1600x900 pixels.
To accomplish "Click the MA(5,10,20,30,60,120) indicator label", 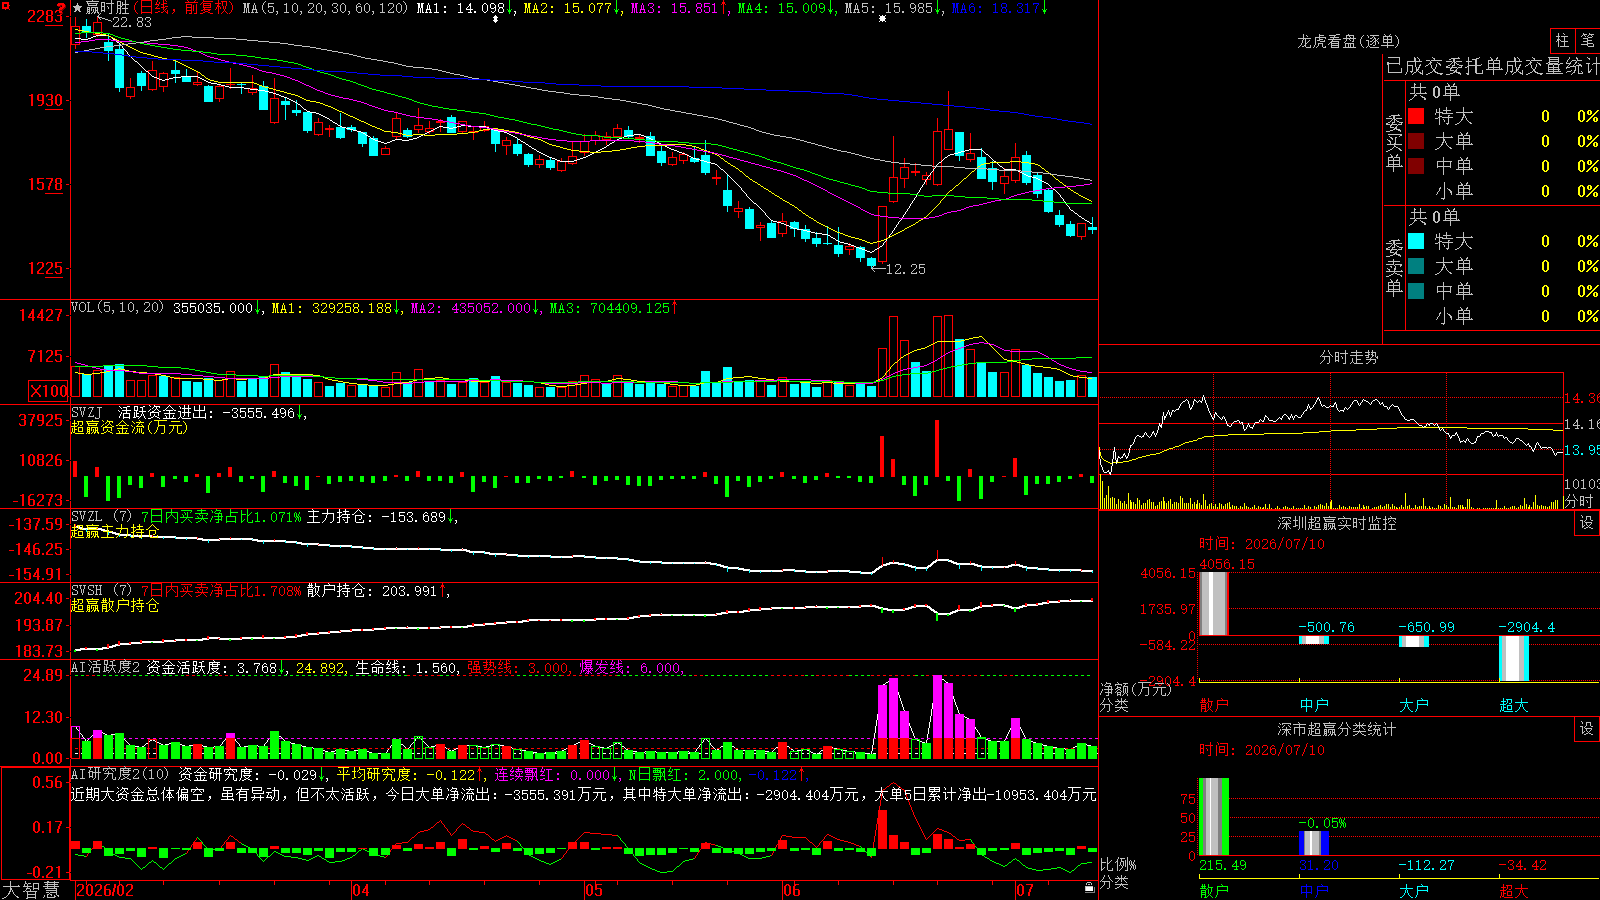I will 326,8.
